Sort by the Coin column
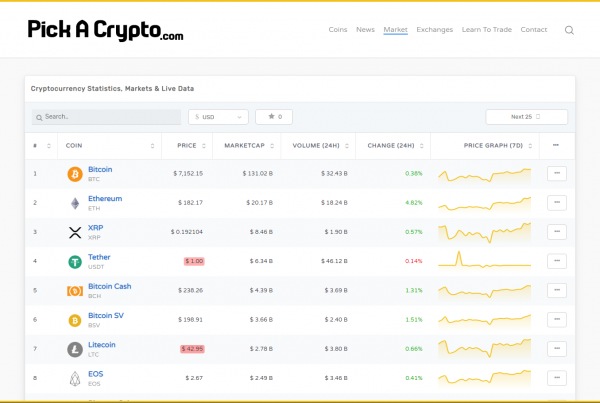 click(110, 145)
